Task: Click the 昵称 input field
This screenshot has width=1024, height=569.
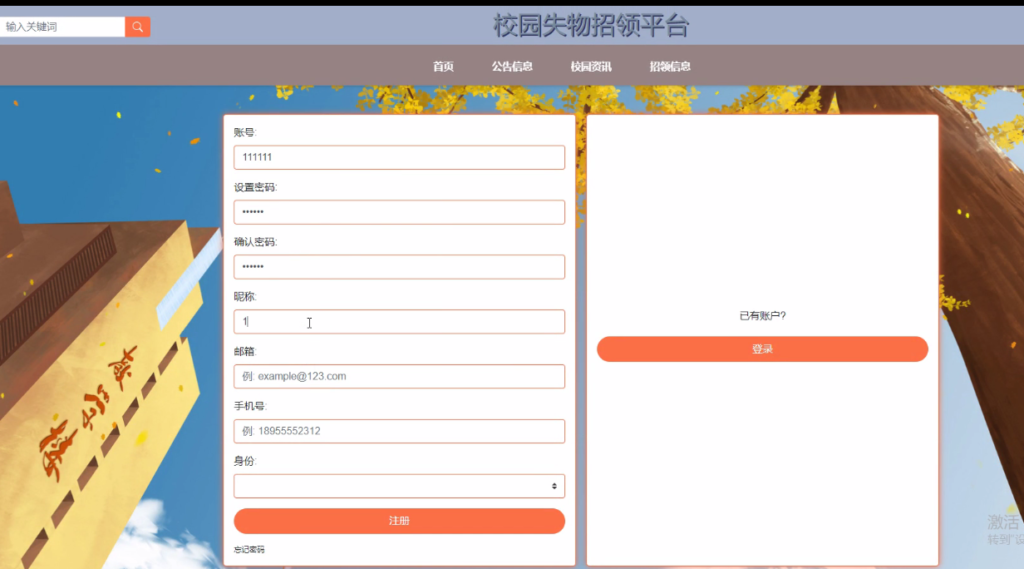Action: tap(399, 322)
